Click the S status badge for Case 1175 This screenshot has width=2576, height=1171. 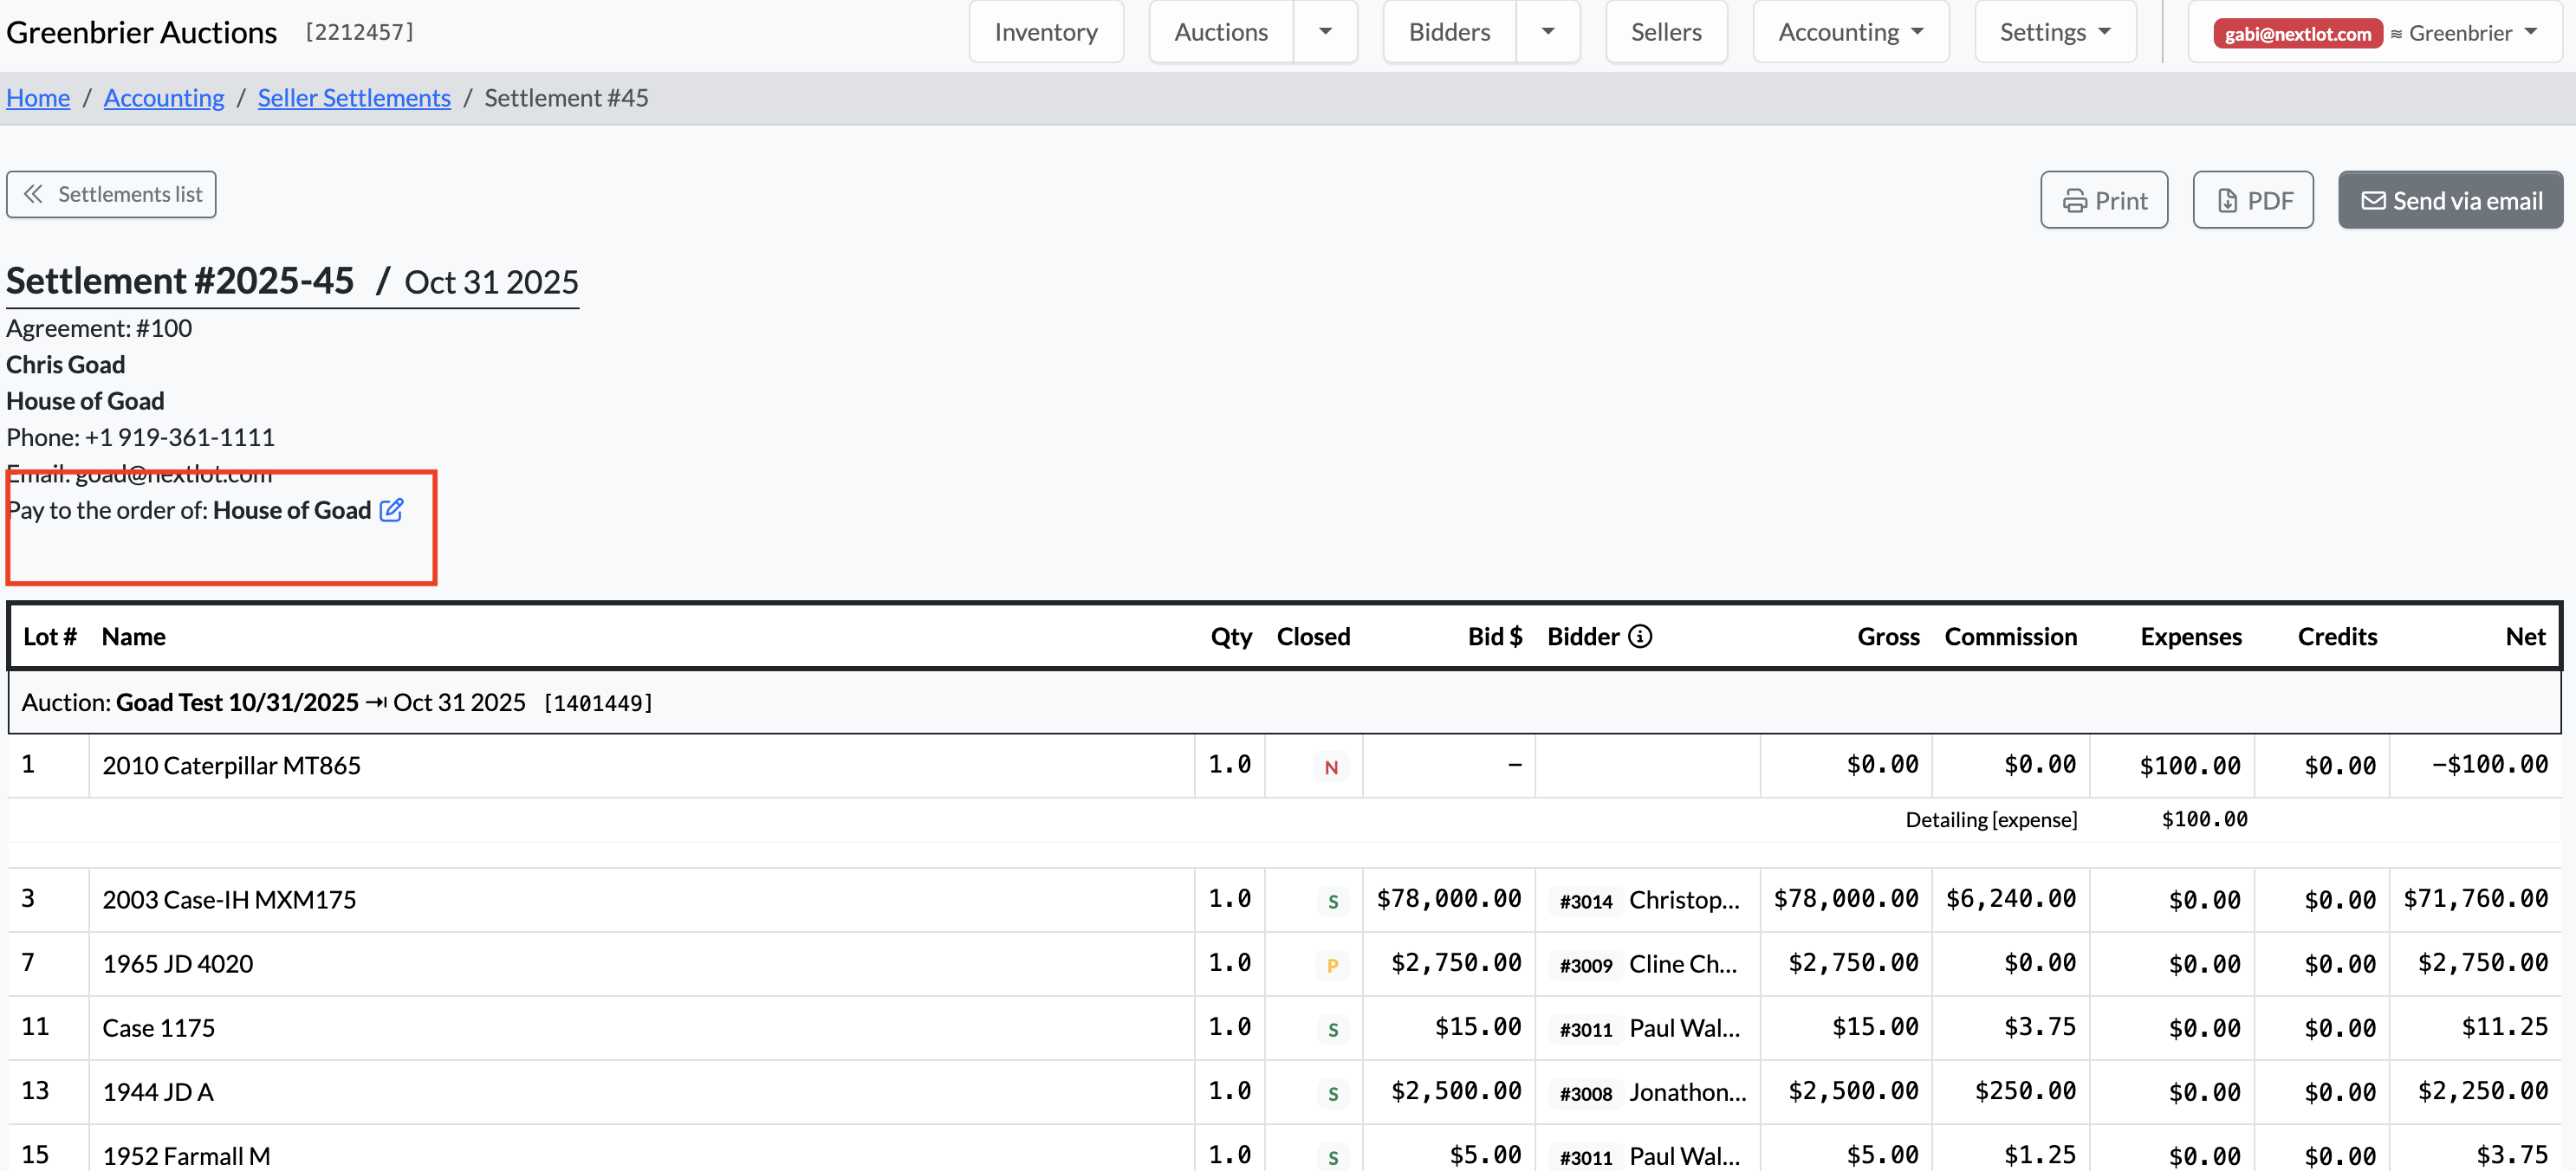1332,1029
